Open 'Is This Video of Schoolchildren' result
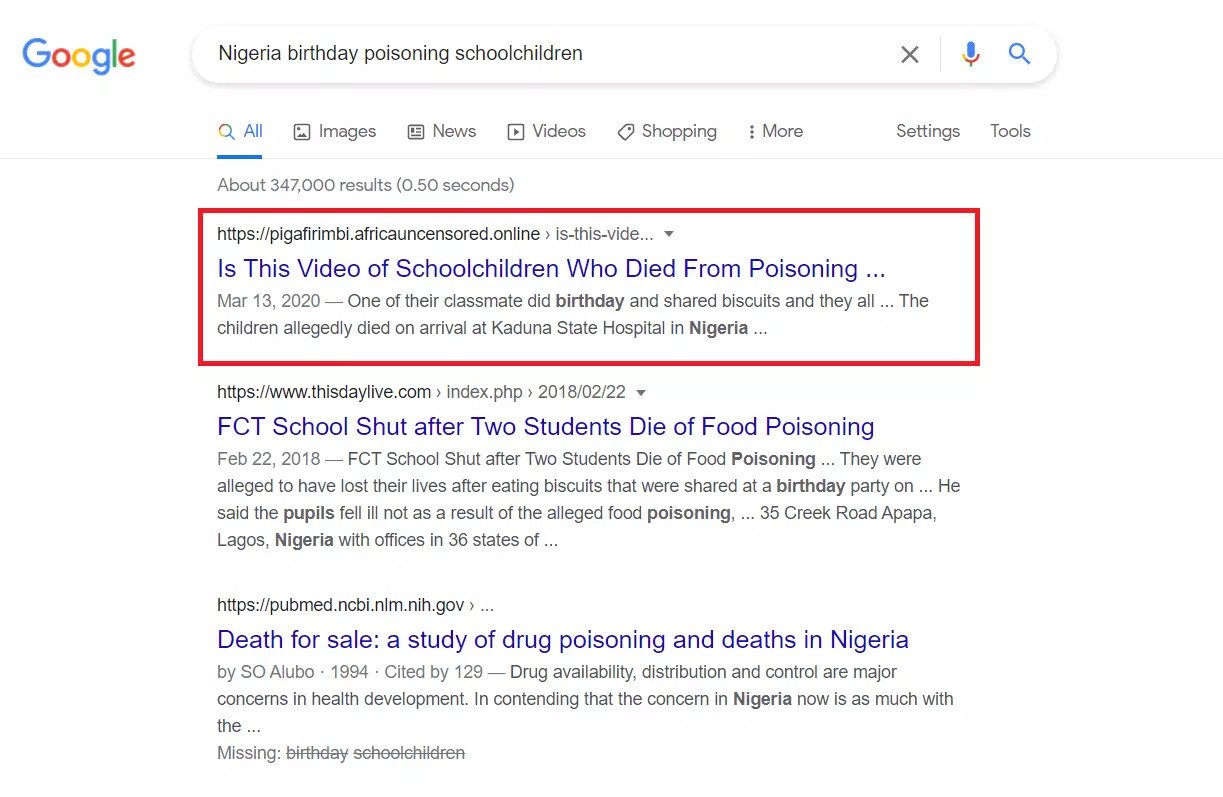The width and height of the screenshot is (1223, 797). (551, 268)
